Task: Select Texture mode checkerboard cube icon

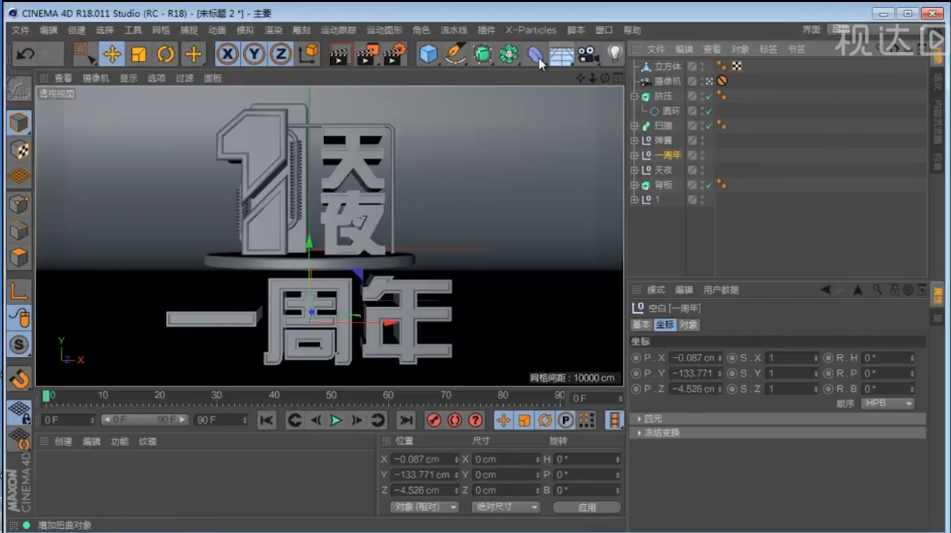Action: pos(19,150)
